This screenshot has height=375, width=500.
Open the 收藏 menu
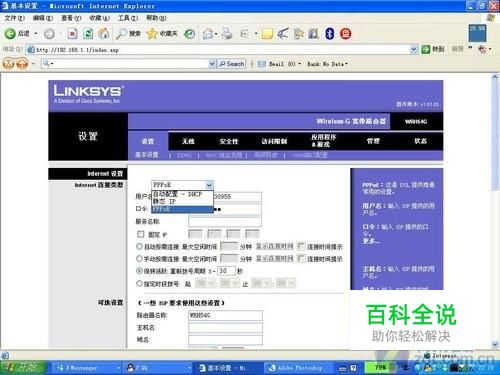[x=99, y=18]
